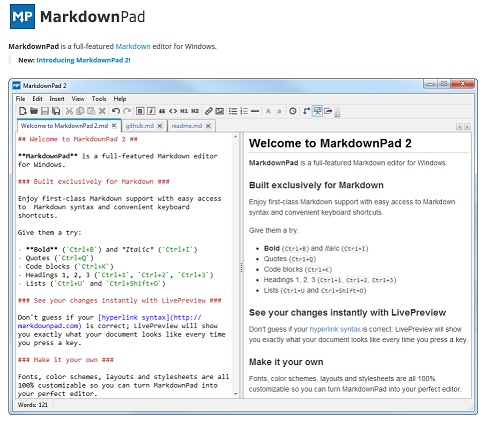Click the Paste icon in the toolbar
Screen dimensions: 485x424
click(x=91, y=111)
